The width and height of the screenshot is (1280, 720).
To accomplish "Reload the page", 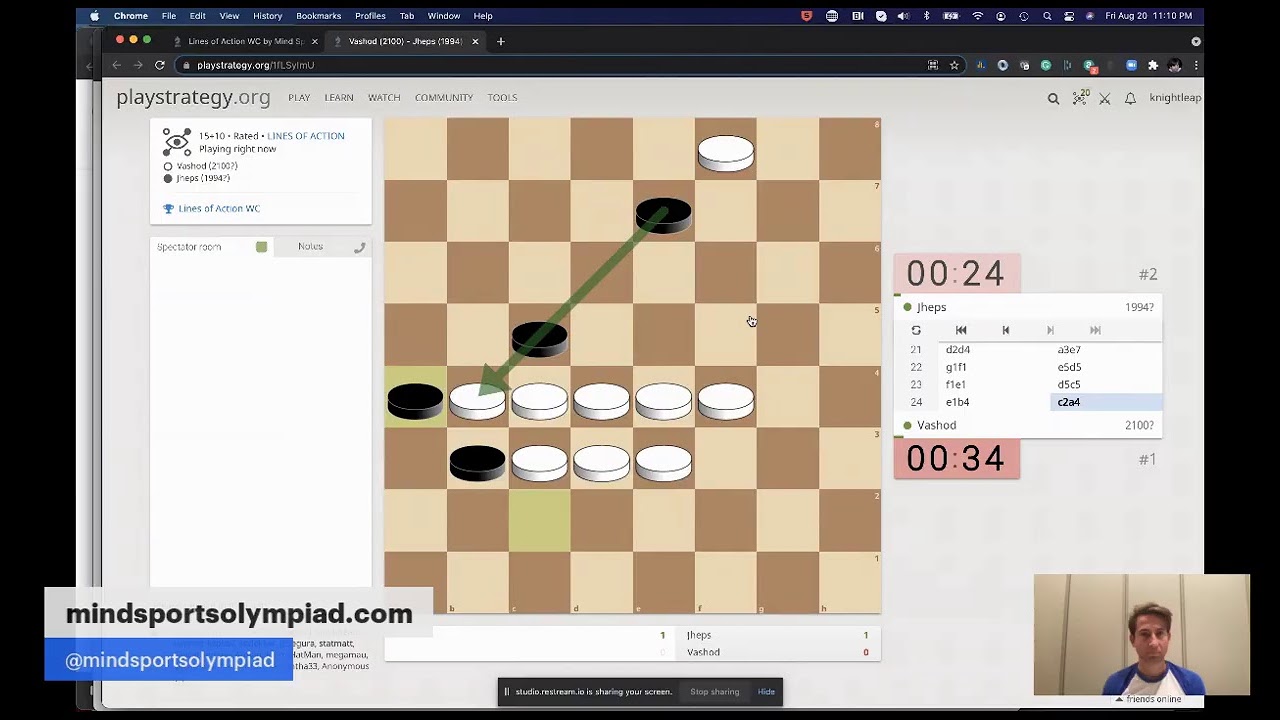I will click(159, 65).
